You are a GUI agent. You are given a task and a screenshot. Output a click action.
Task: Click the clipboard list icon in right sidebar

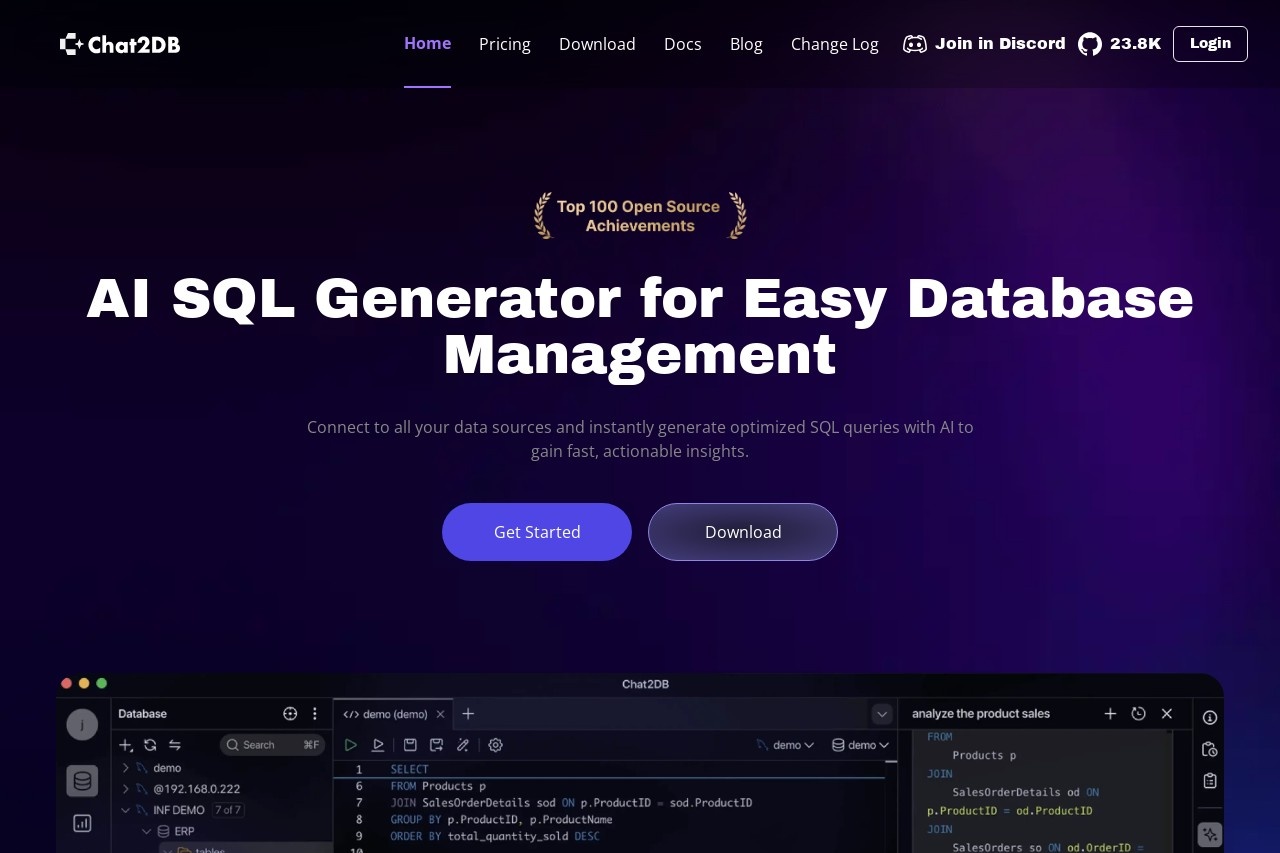point(1210,781)
